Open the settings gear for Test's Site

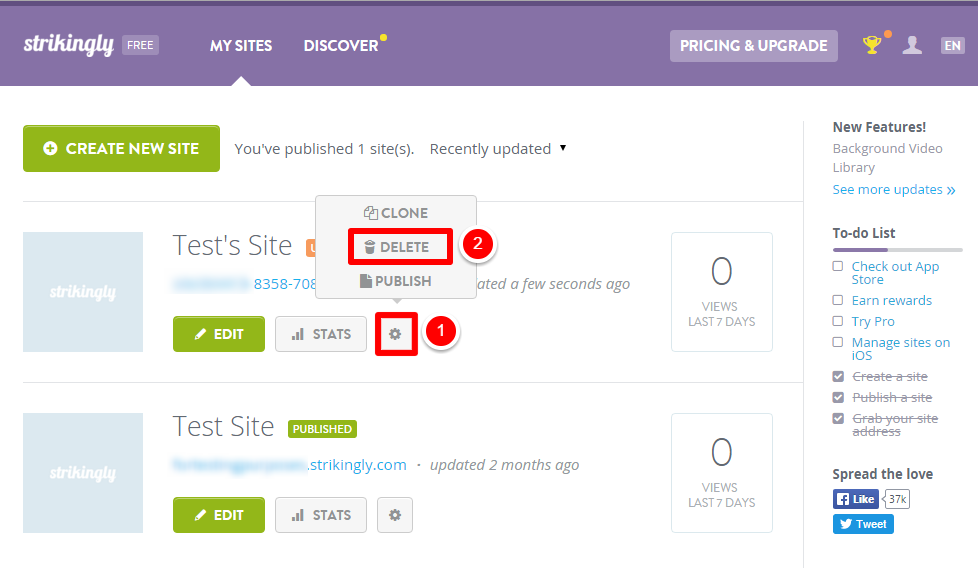(395, 334)
